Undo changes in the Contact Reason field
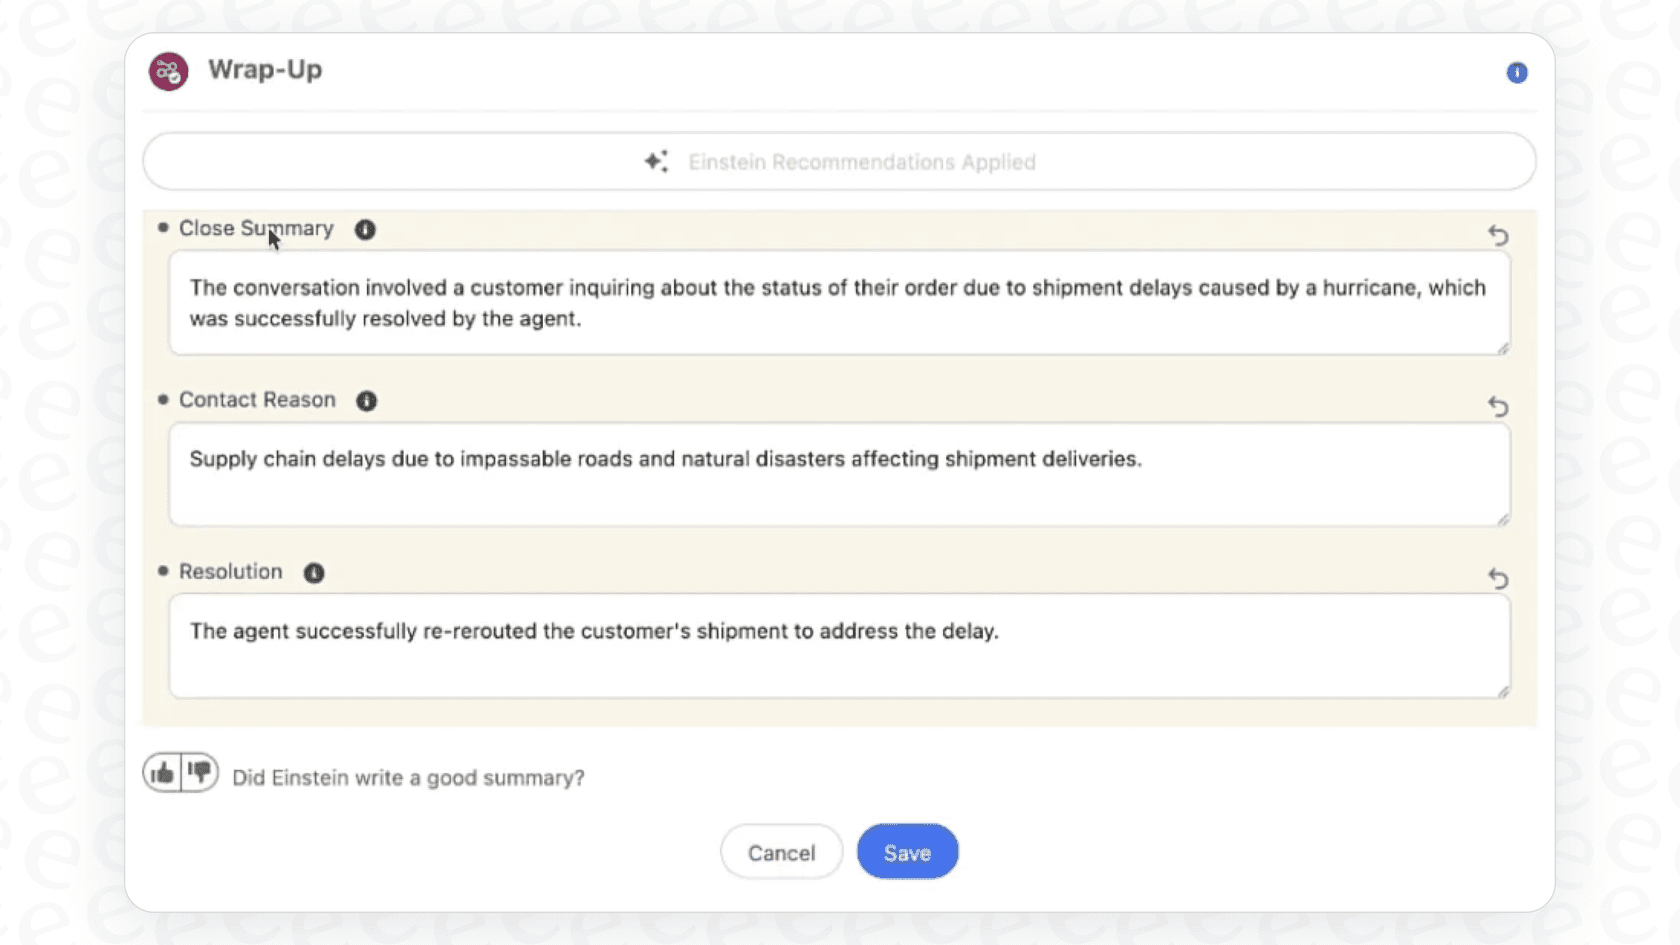The image size is (1680, 945). (1499, 407)
